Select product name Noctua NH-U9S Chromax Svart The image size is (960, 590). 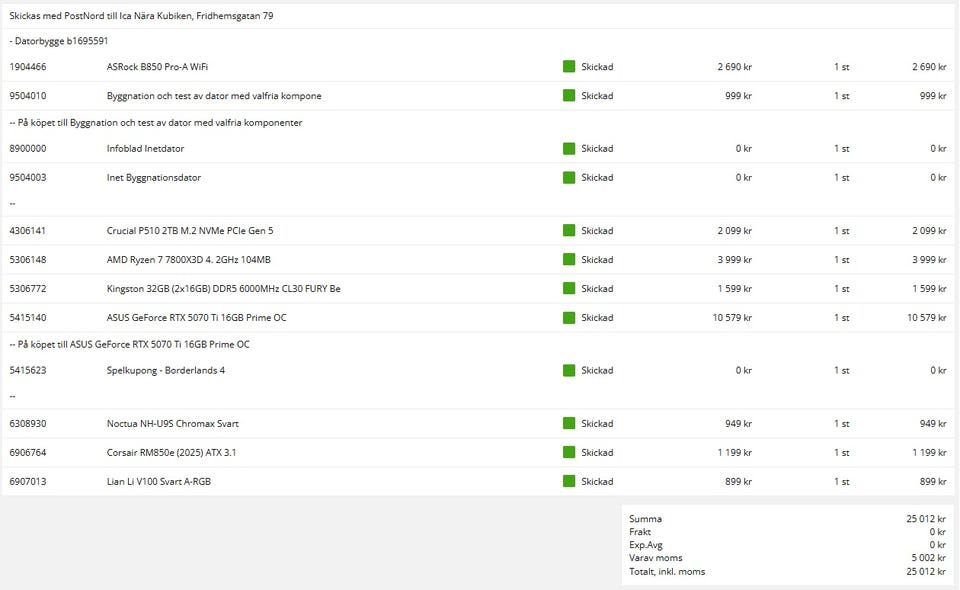173,424
